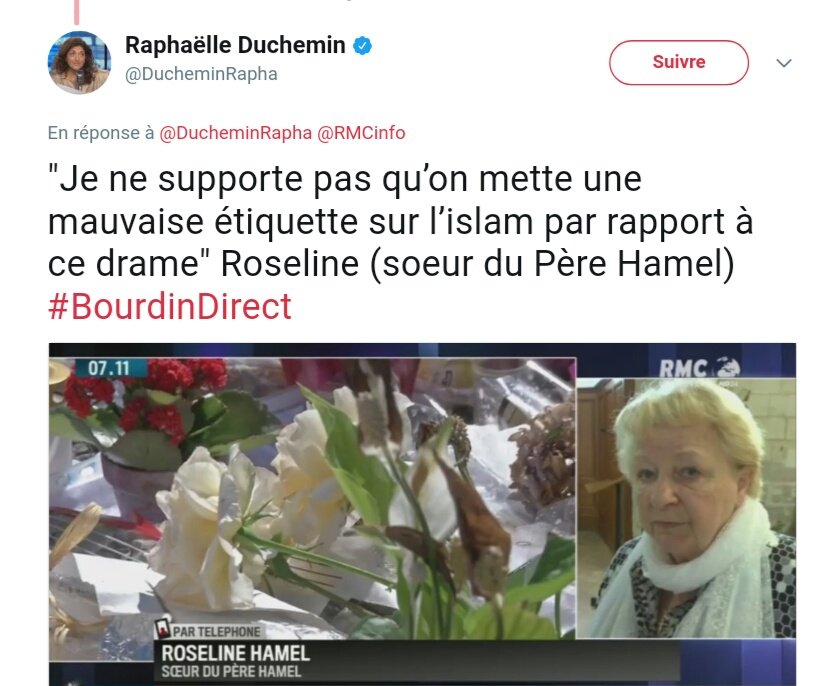Open @DucheminRapha in the reply line
This screenshot has height=686, width=833.
(x=235, y=133)
